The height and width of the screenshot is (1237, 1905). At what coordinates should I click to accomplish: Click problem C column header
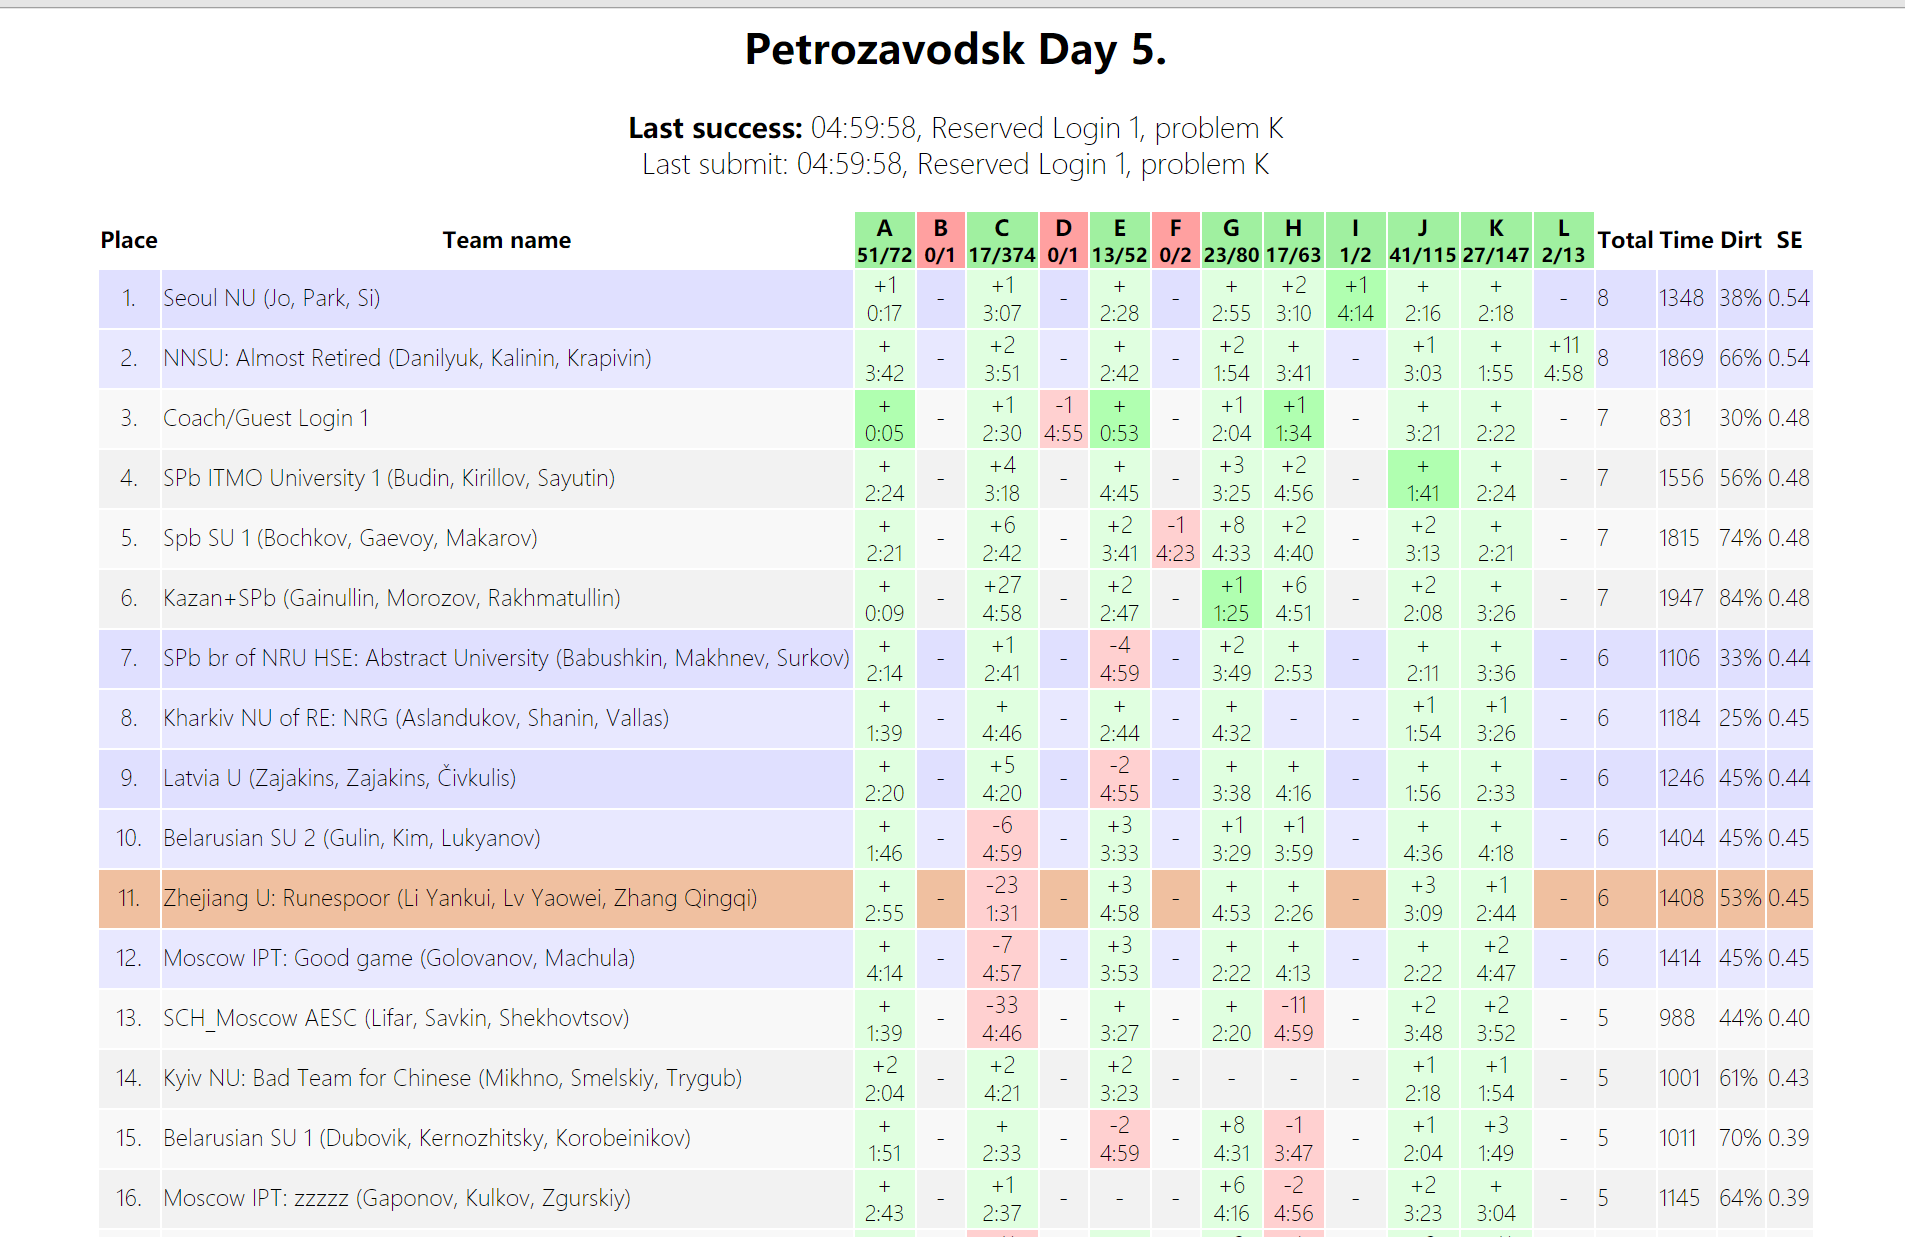pos(1001,240)
